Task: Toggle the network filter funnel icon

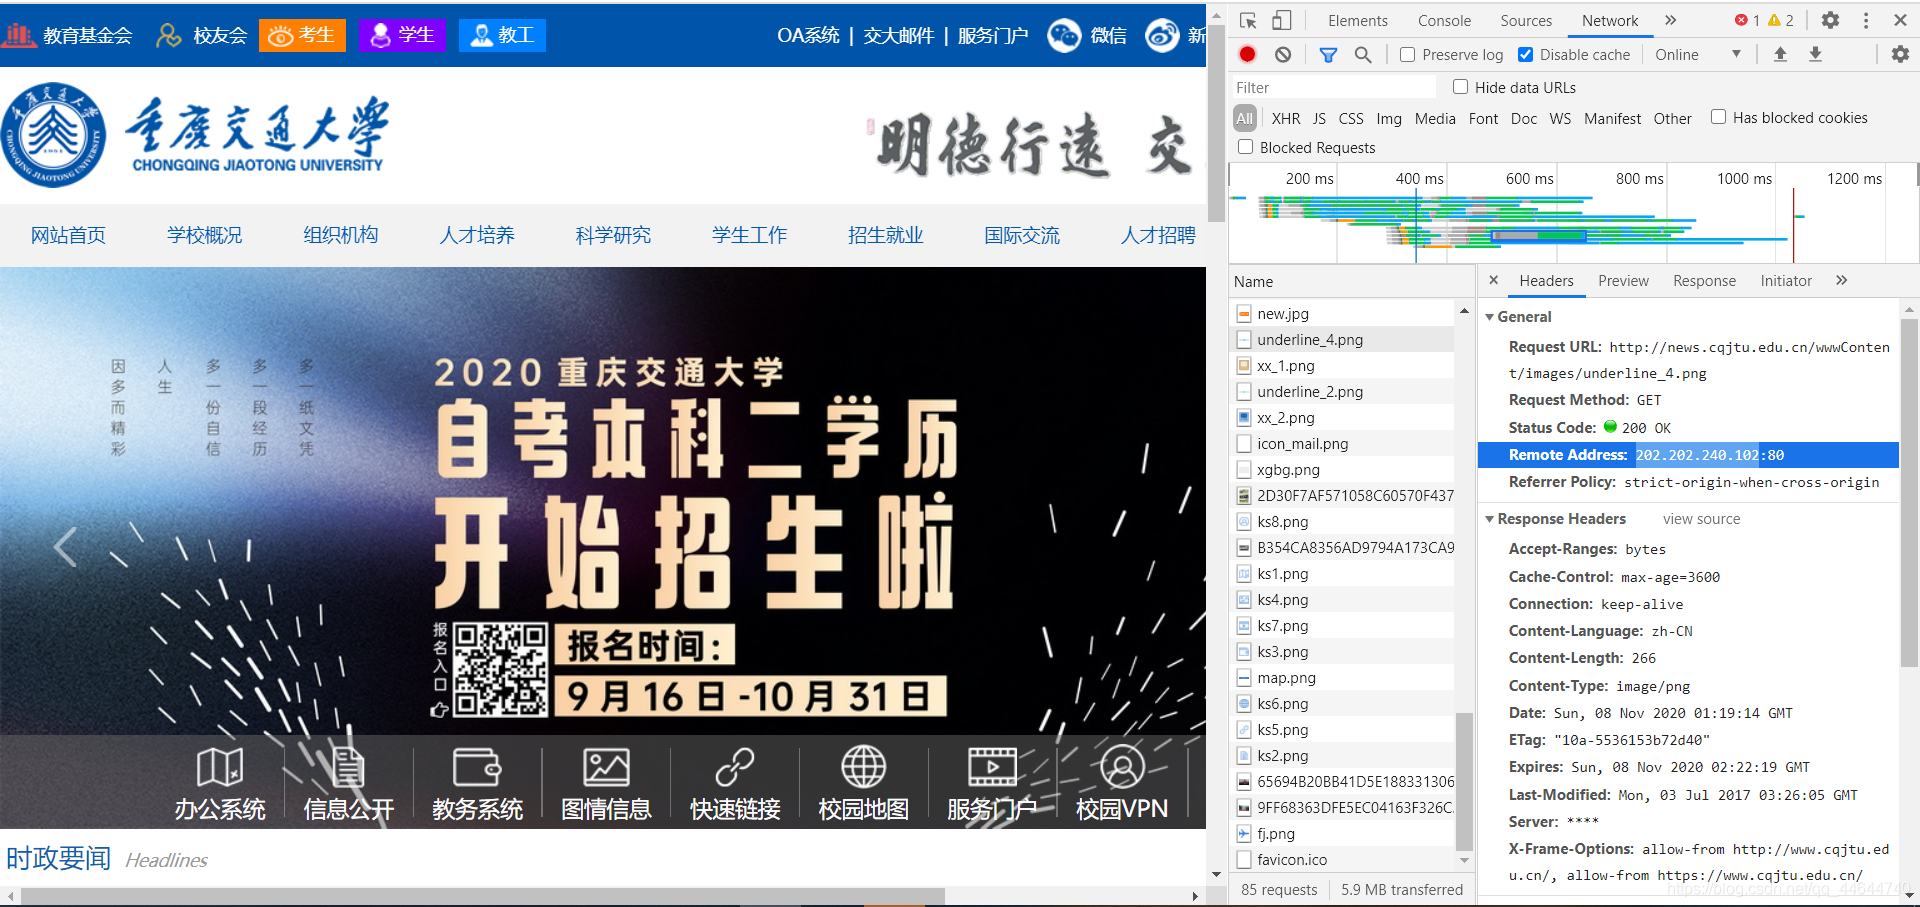Action: click(x=1328, y=55)
